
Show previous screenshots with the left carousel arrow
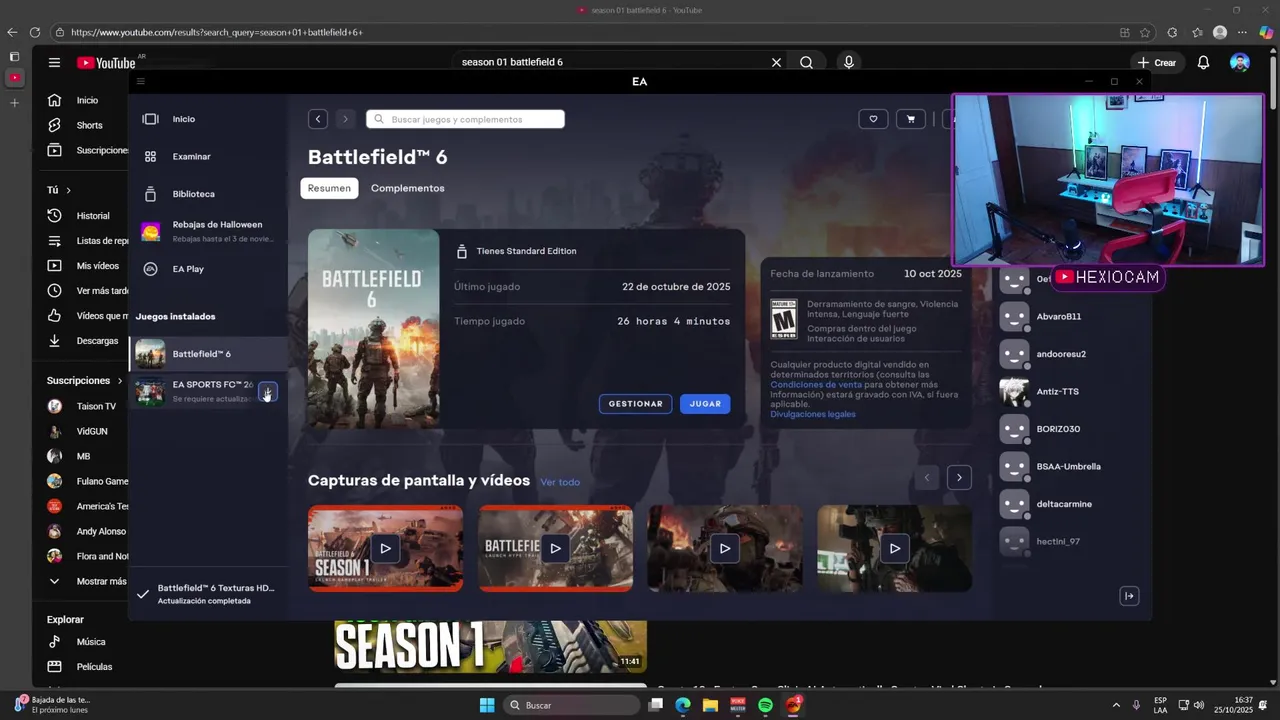pyautogui.click(x=927, y=477)
